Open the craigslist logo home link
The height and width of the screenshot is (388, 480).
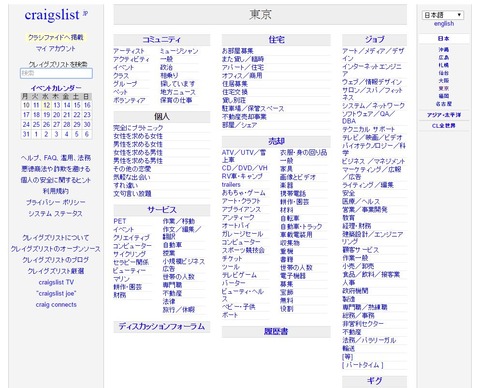pos(52,15)
